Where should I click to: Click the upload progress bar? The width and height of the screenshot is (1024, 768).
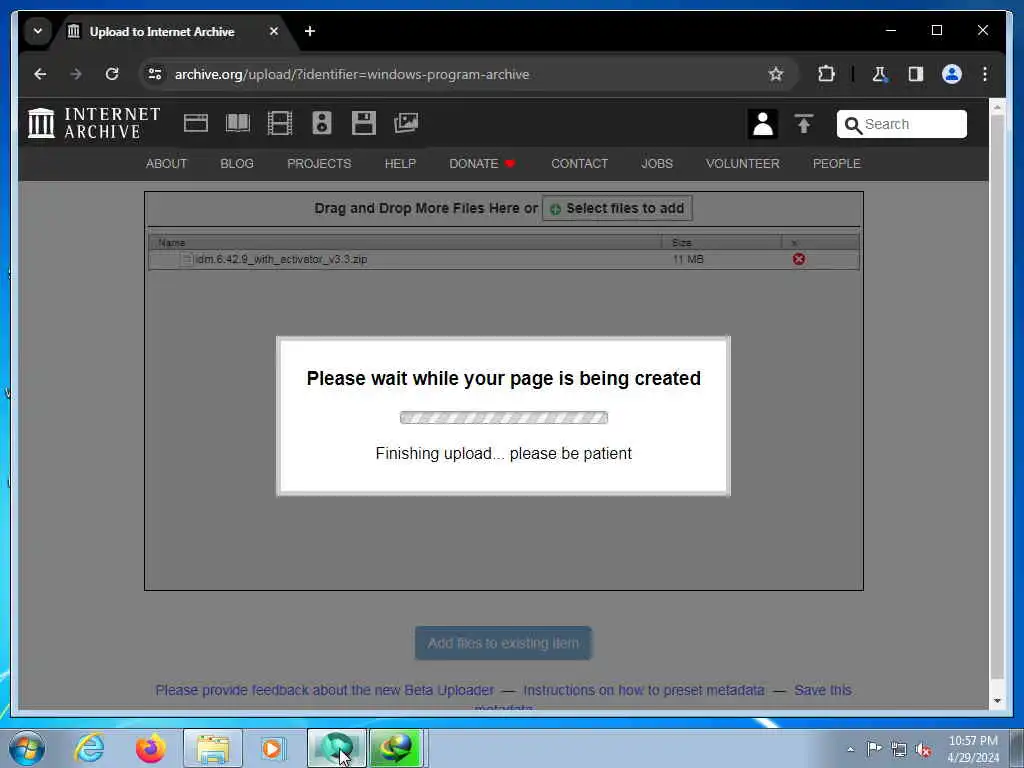click(x=504, y=417)
